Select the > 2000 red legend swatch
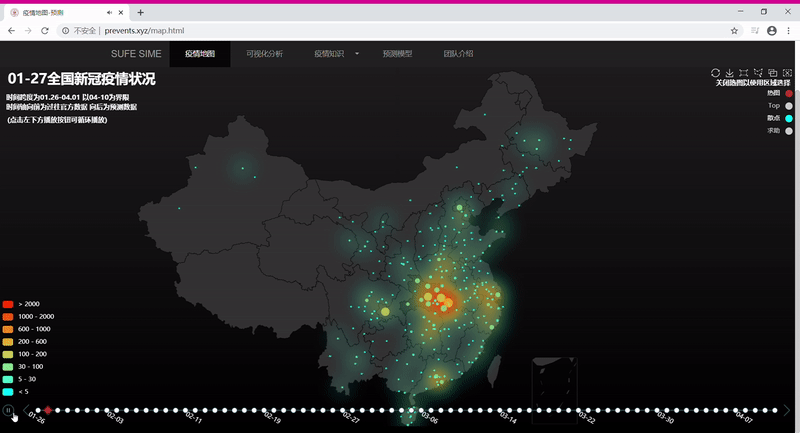 pos(8,303)
